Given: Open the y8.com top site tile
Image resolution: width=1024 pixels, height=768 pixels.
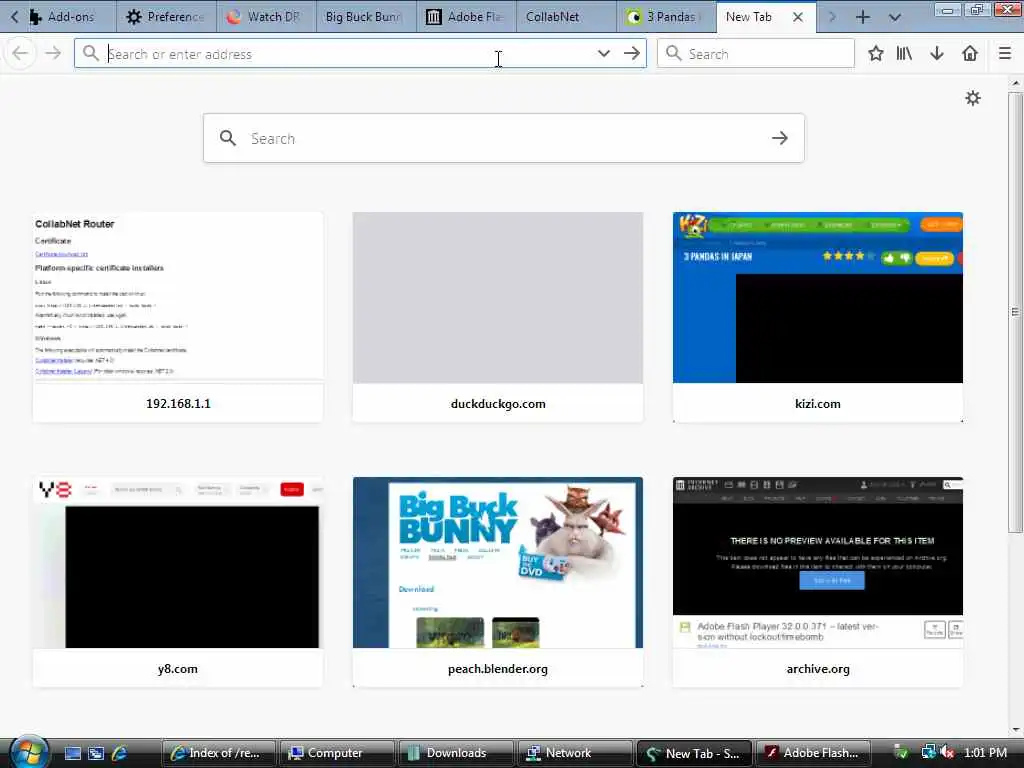Looking at the screenshot, I should point(178,582).
